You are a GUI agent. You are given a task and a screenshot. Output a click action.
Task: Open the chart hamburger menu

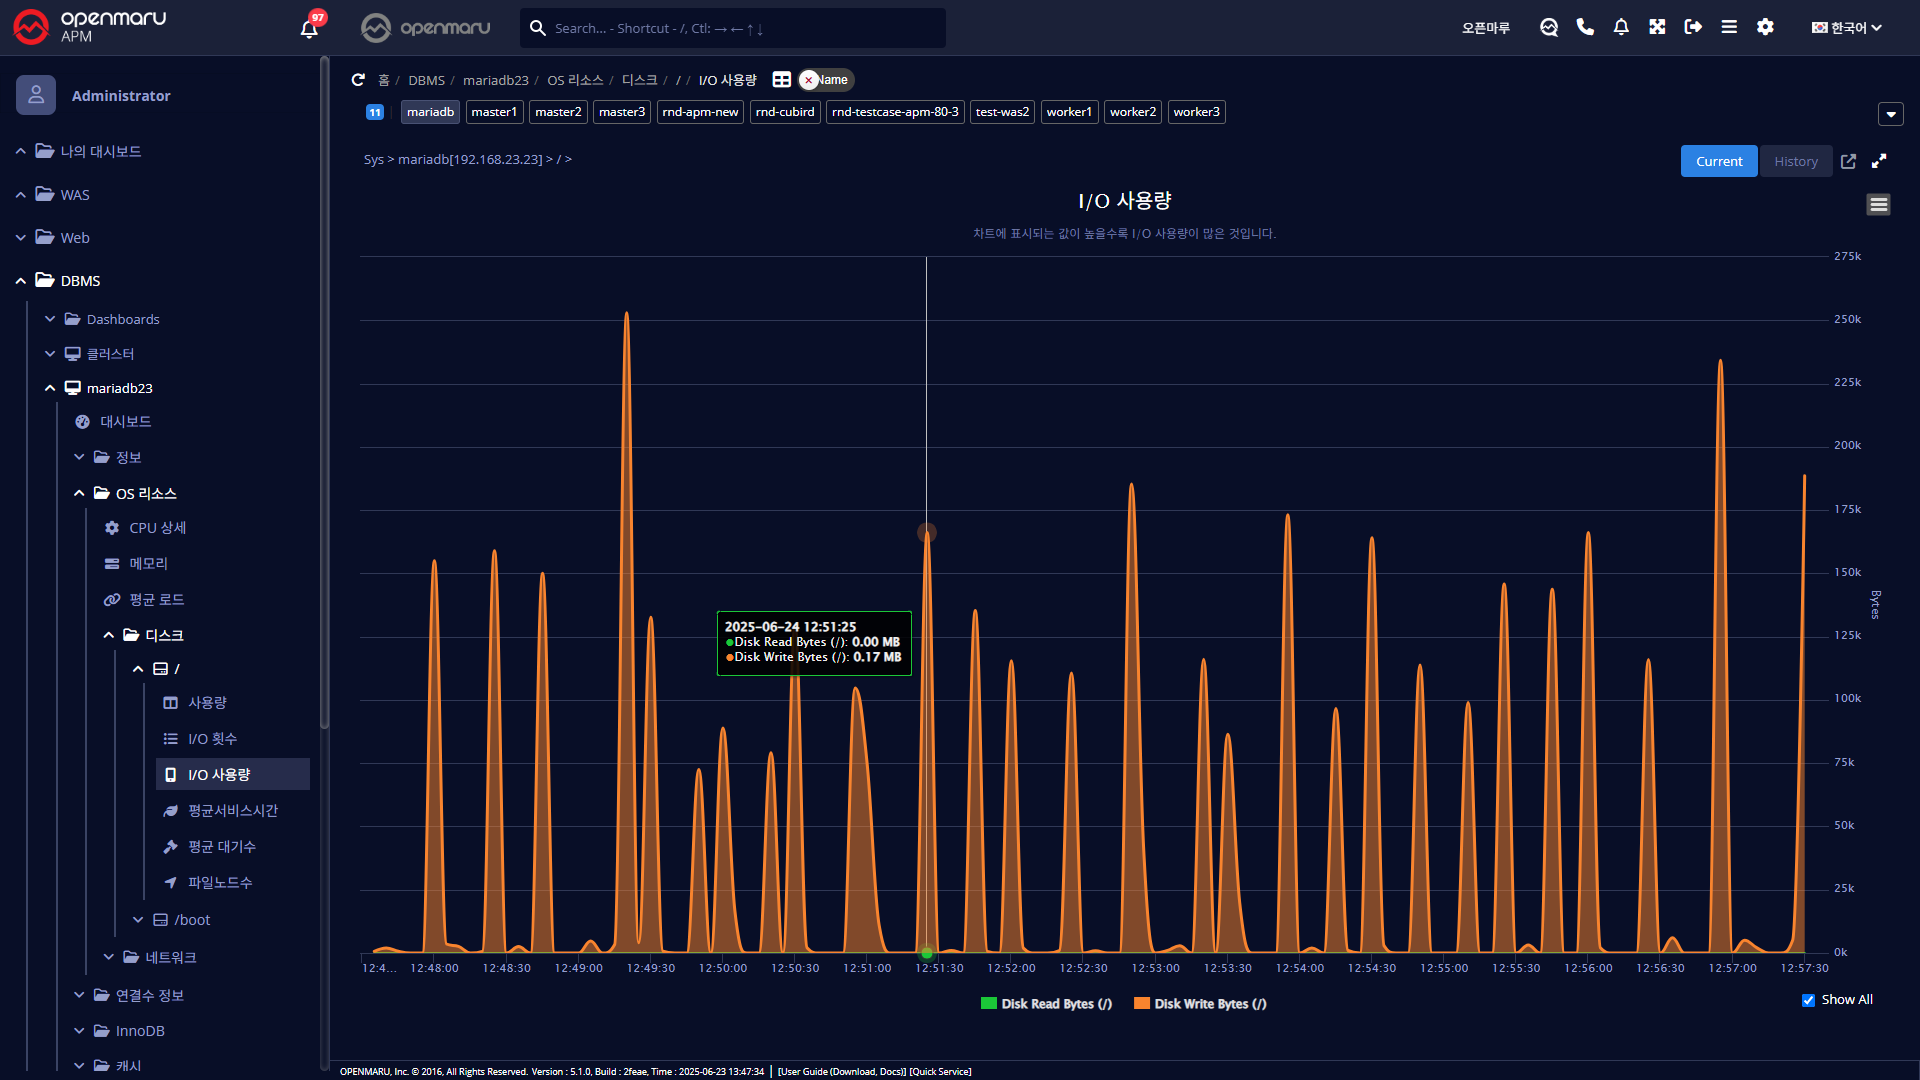click(x=1878, y=205)
